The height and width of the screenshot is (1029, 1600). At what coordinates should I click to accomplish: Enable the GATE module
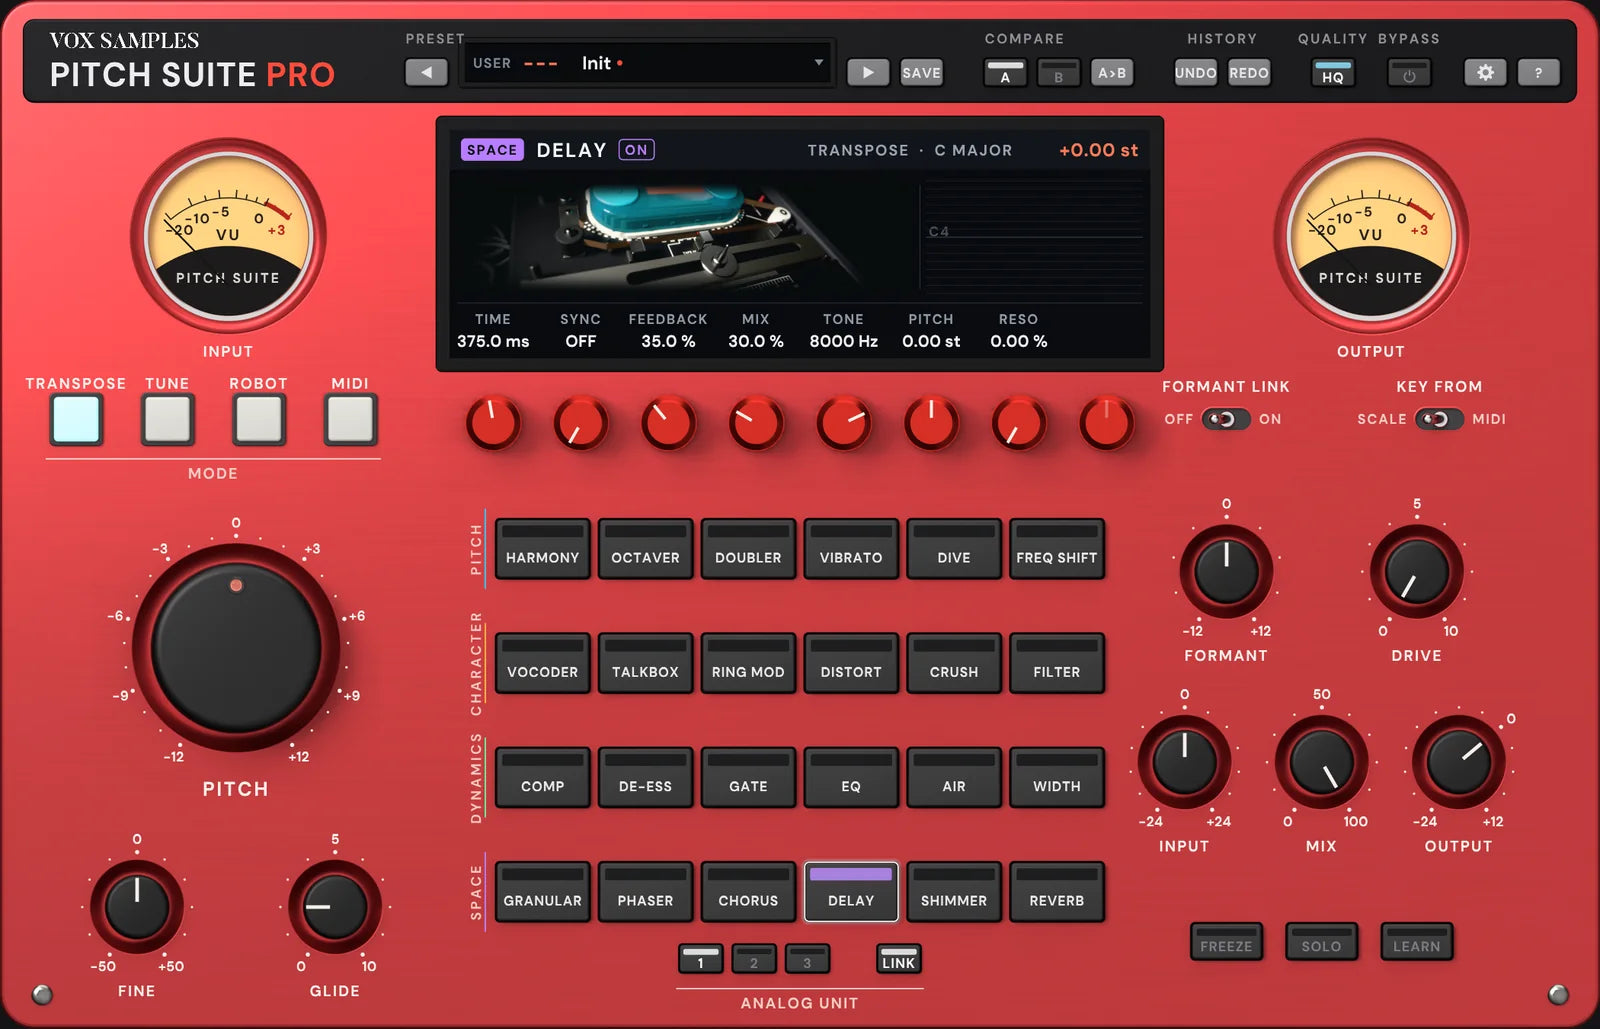(748, 777)
